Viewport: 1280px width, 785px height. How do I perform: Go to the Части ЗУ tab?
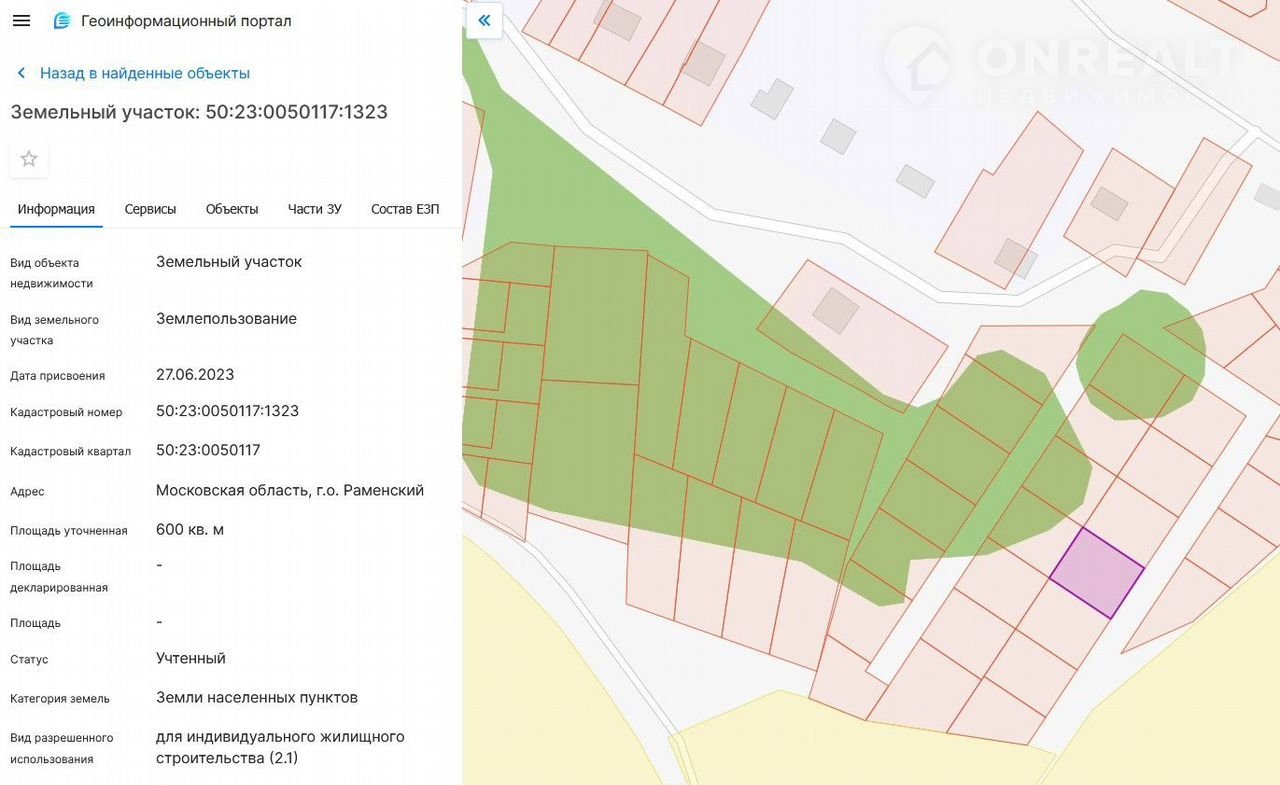(x=315, y=209)
